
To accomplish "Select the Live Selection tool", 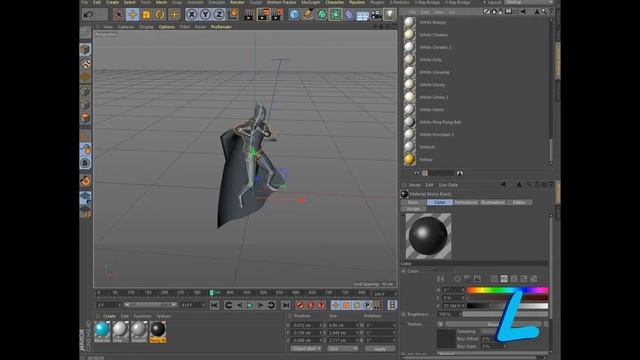I will 118,15.
